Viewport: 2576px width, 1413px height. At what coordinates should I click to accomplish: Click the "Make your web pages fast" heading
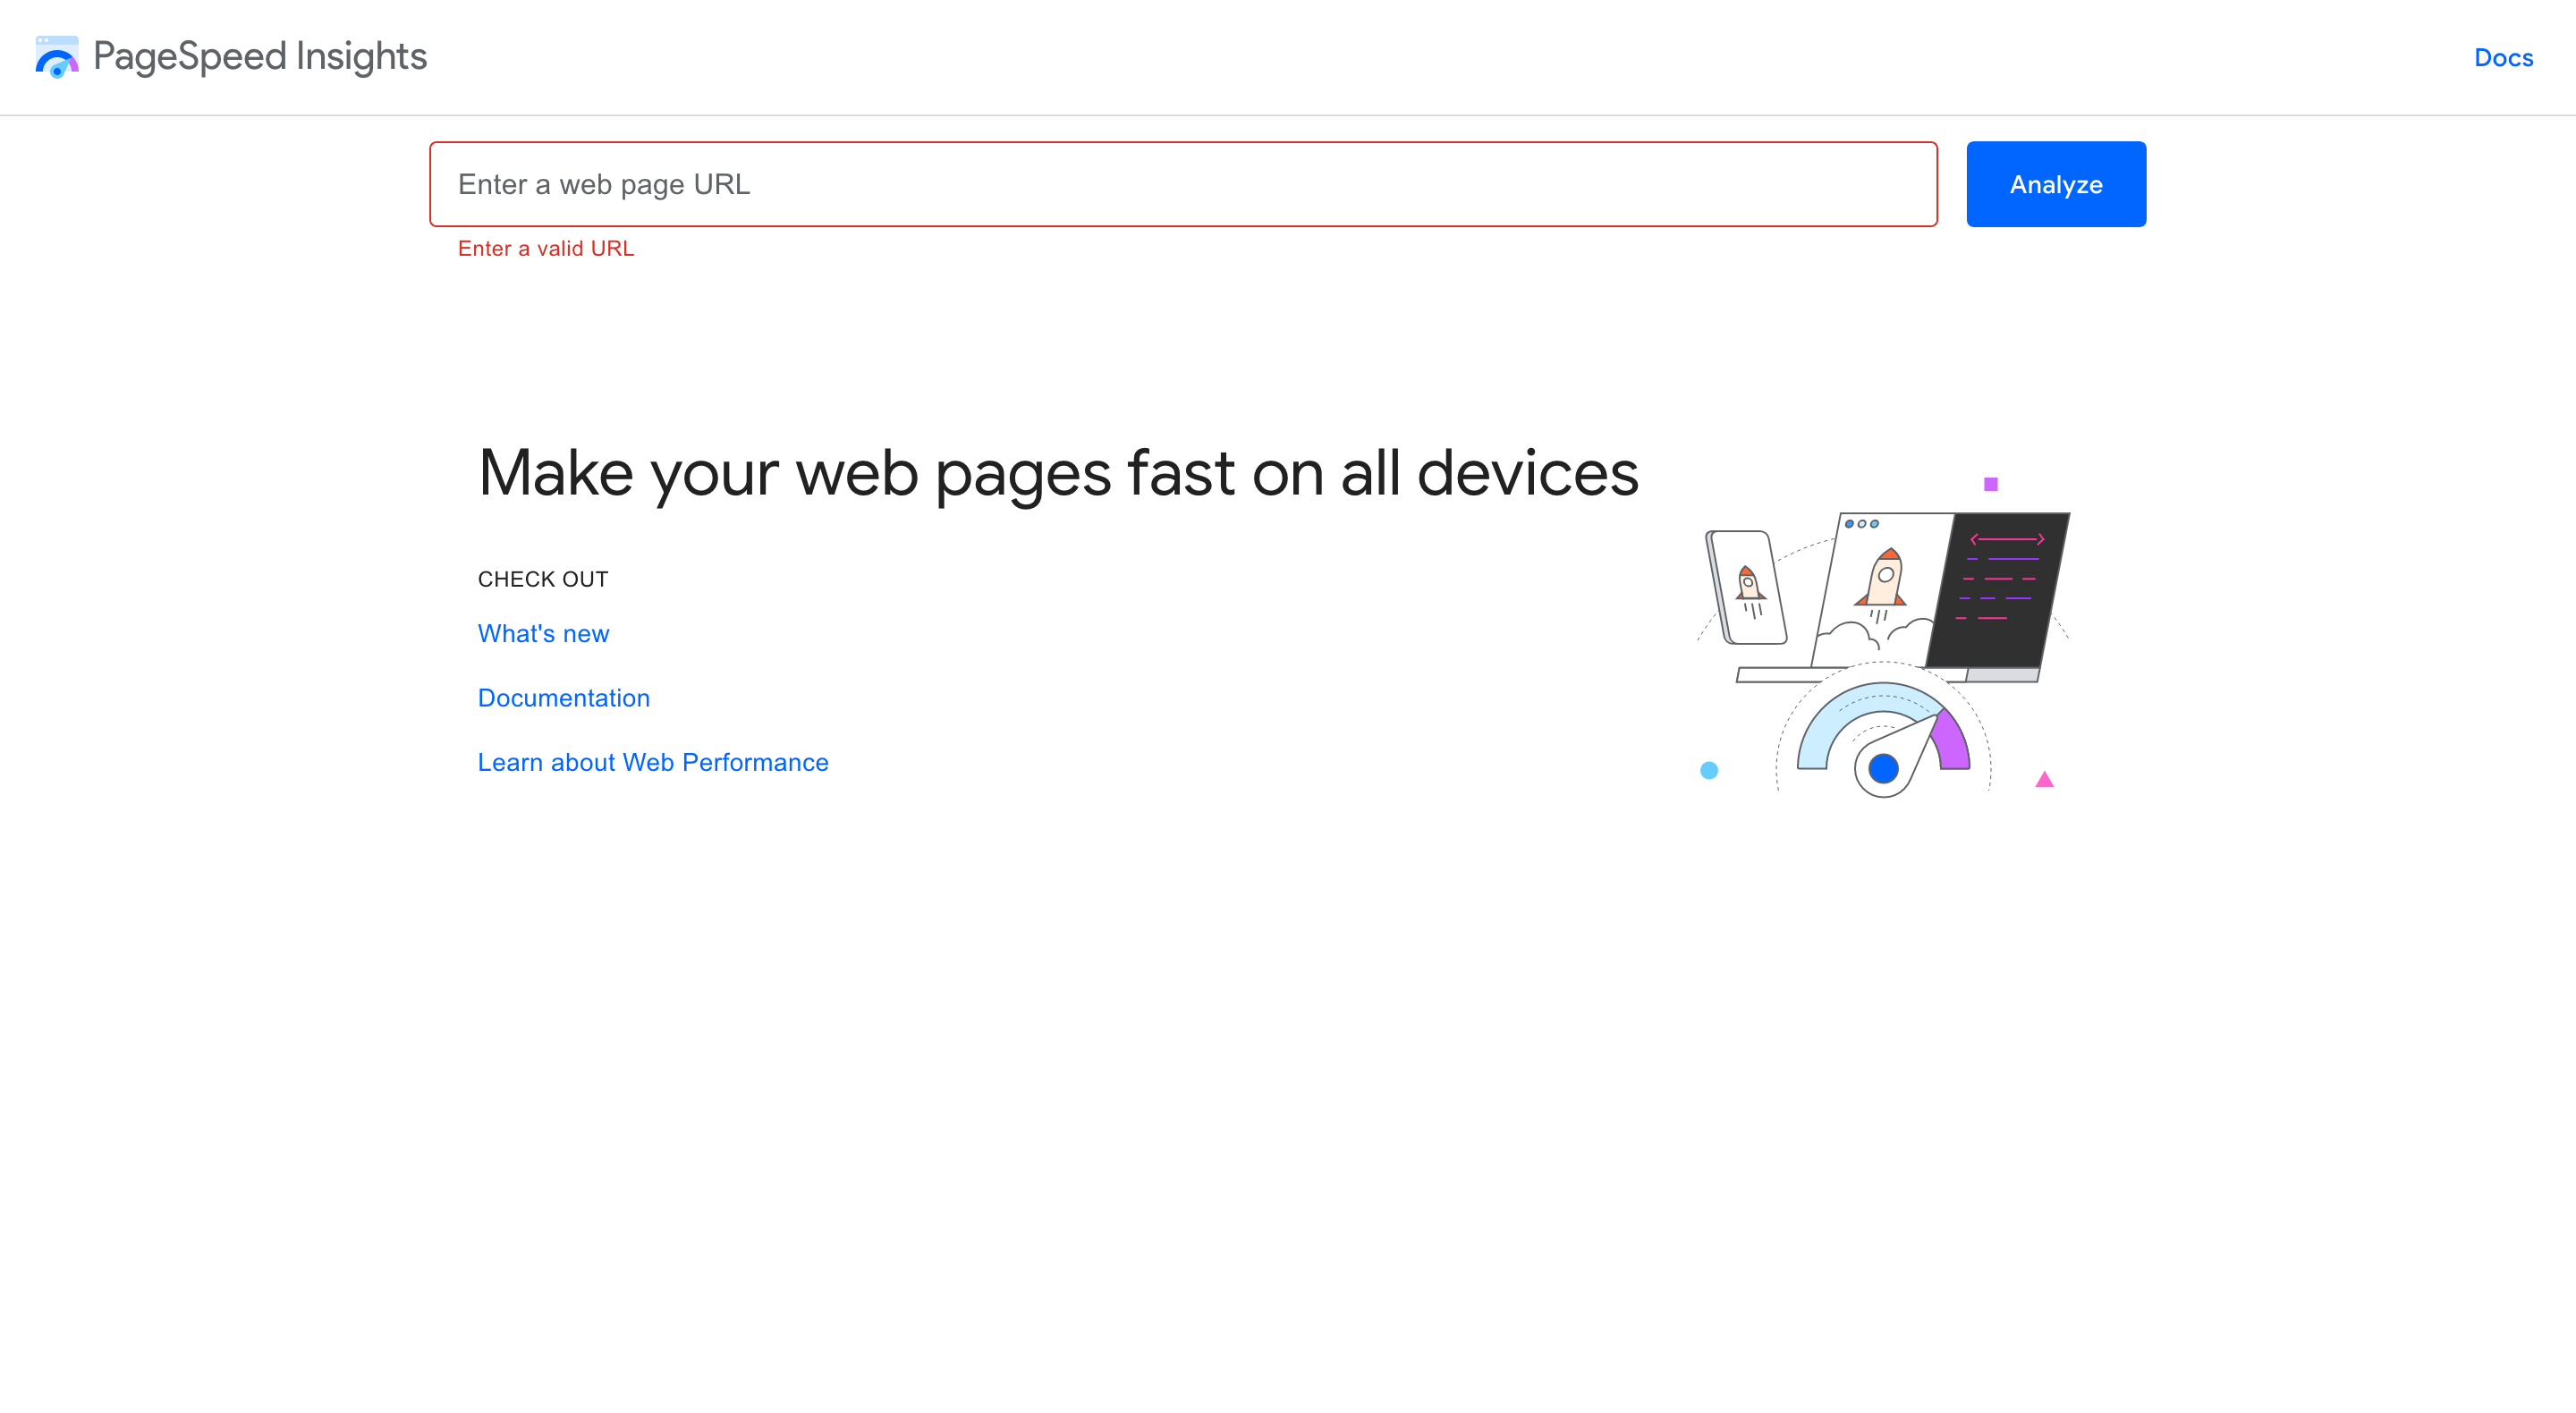1058,472
